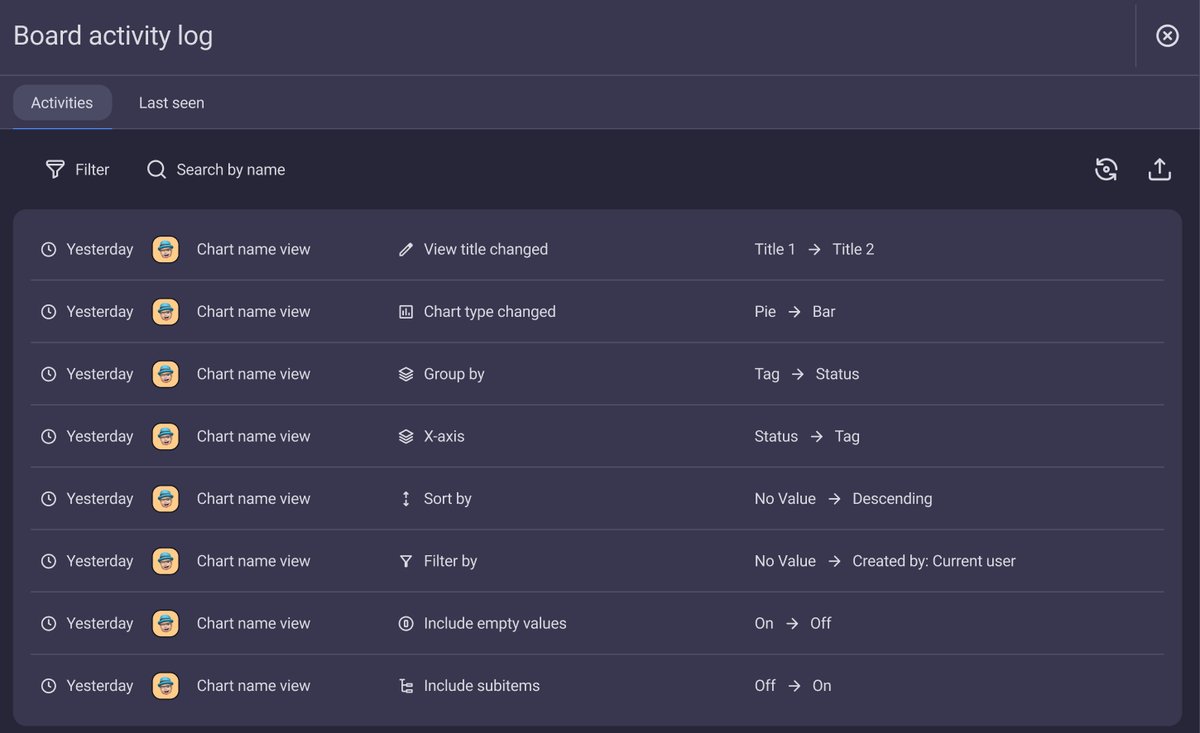Click the refresh activity log icon
This screenshot has height=733, width=1200.
pyautogui.click(x=1106, y=170)
